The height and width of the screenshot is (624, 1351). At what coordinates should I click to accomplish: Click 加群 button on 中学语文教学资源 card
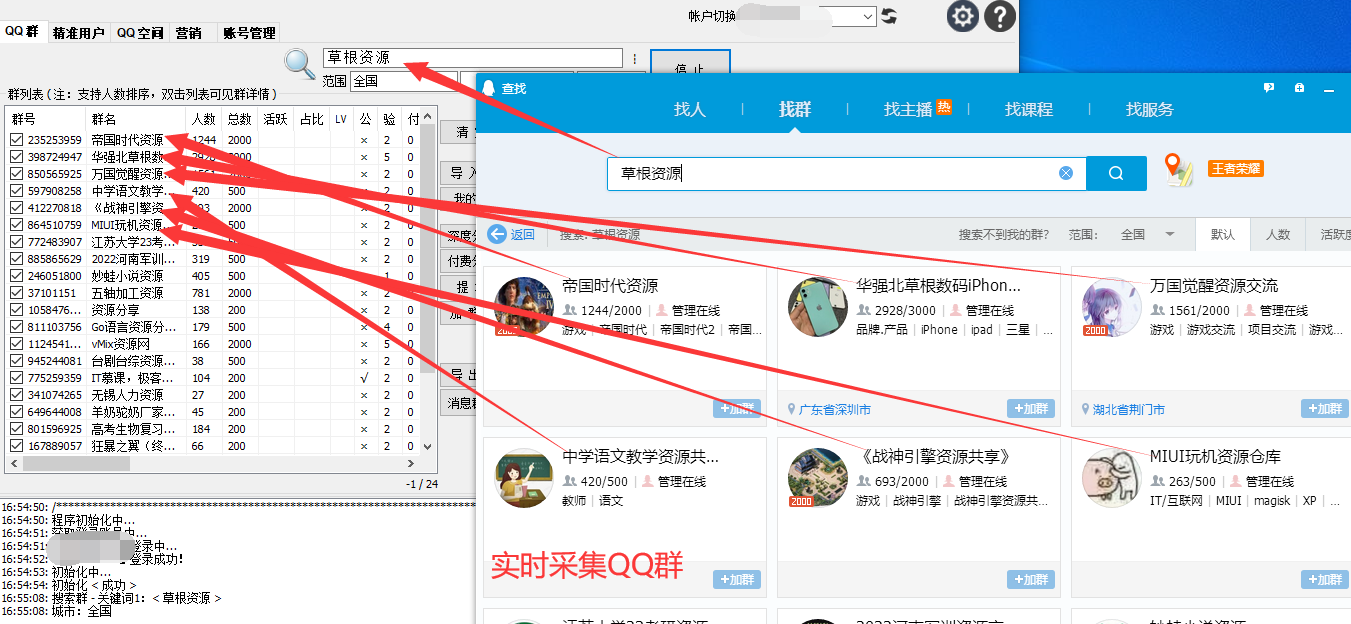(737, 579)
